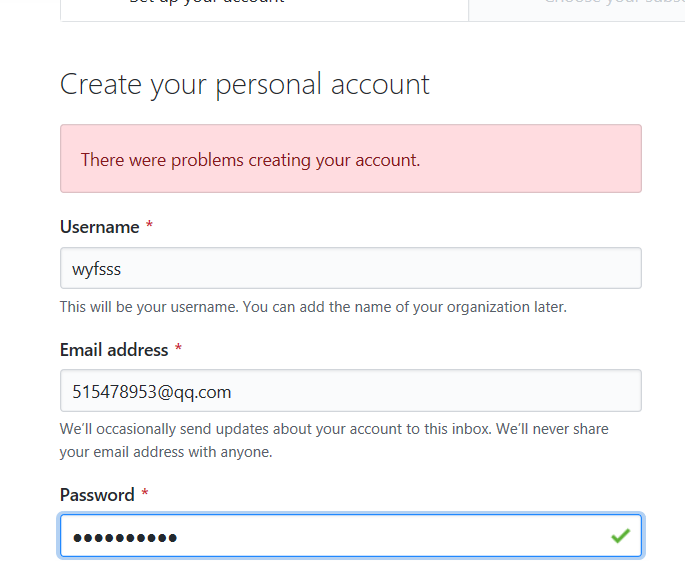Focus the Username field containing wyfsss

pos(350,268)
